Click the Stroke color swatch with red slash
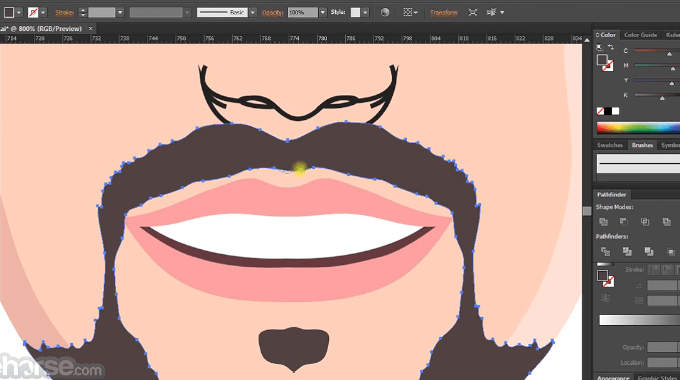Image resolution: width=680 pixels, height=380 pixels. click(33, 13)
